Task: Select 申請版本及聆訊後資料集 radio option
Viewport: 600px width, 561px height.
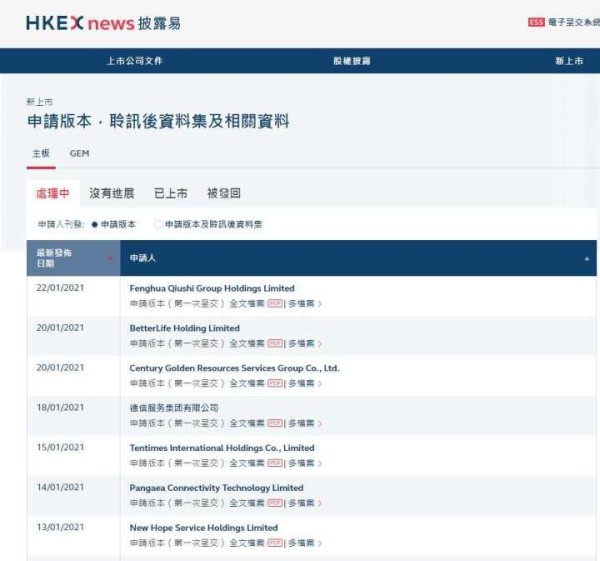Action: (x=158, y=225)
